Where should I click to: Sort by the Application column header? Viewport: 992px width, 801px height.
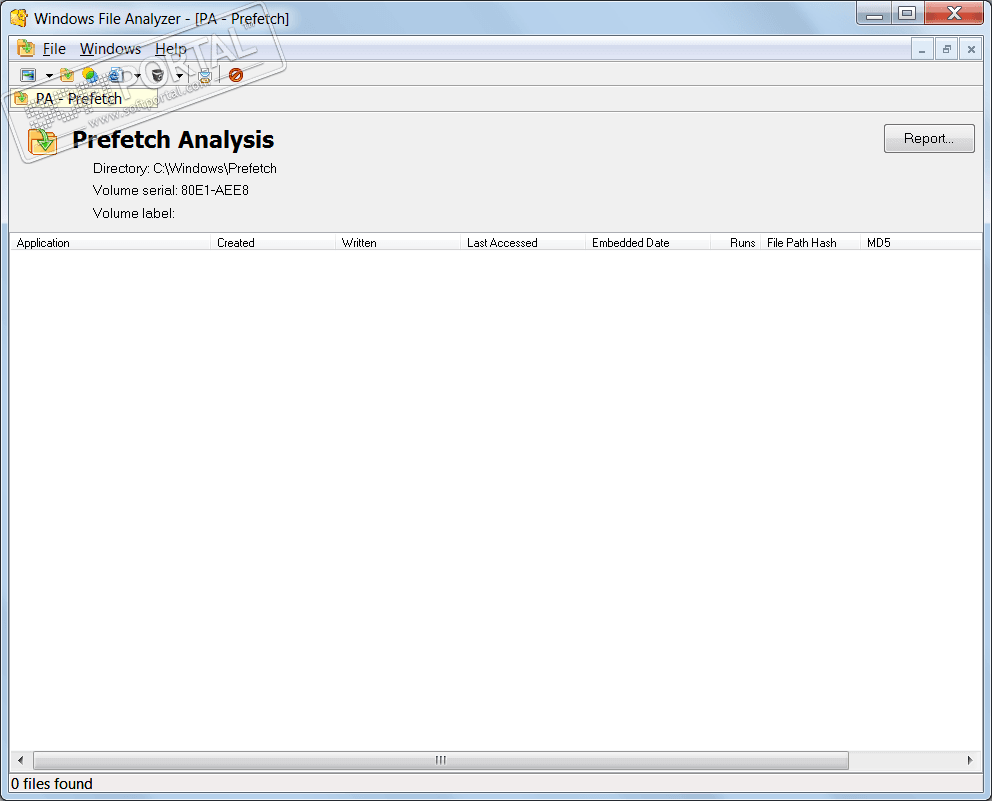click(110, 243)
